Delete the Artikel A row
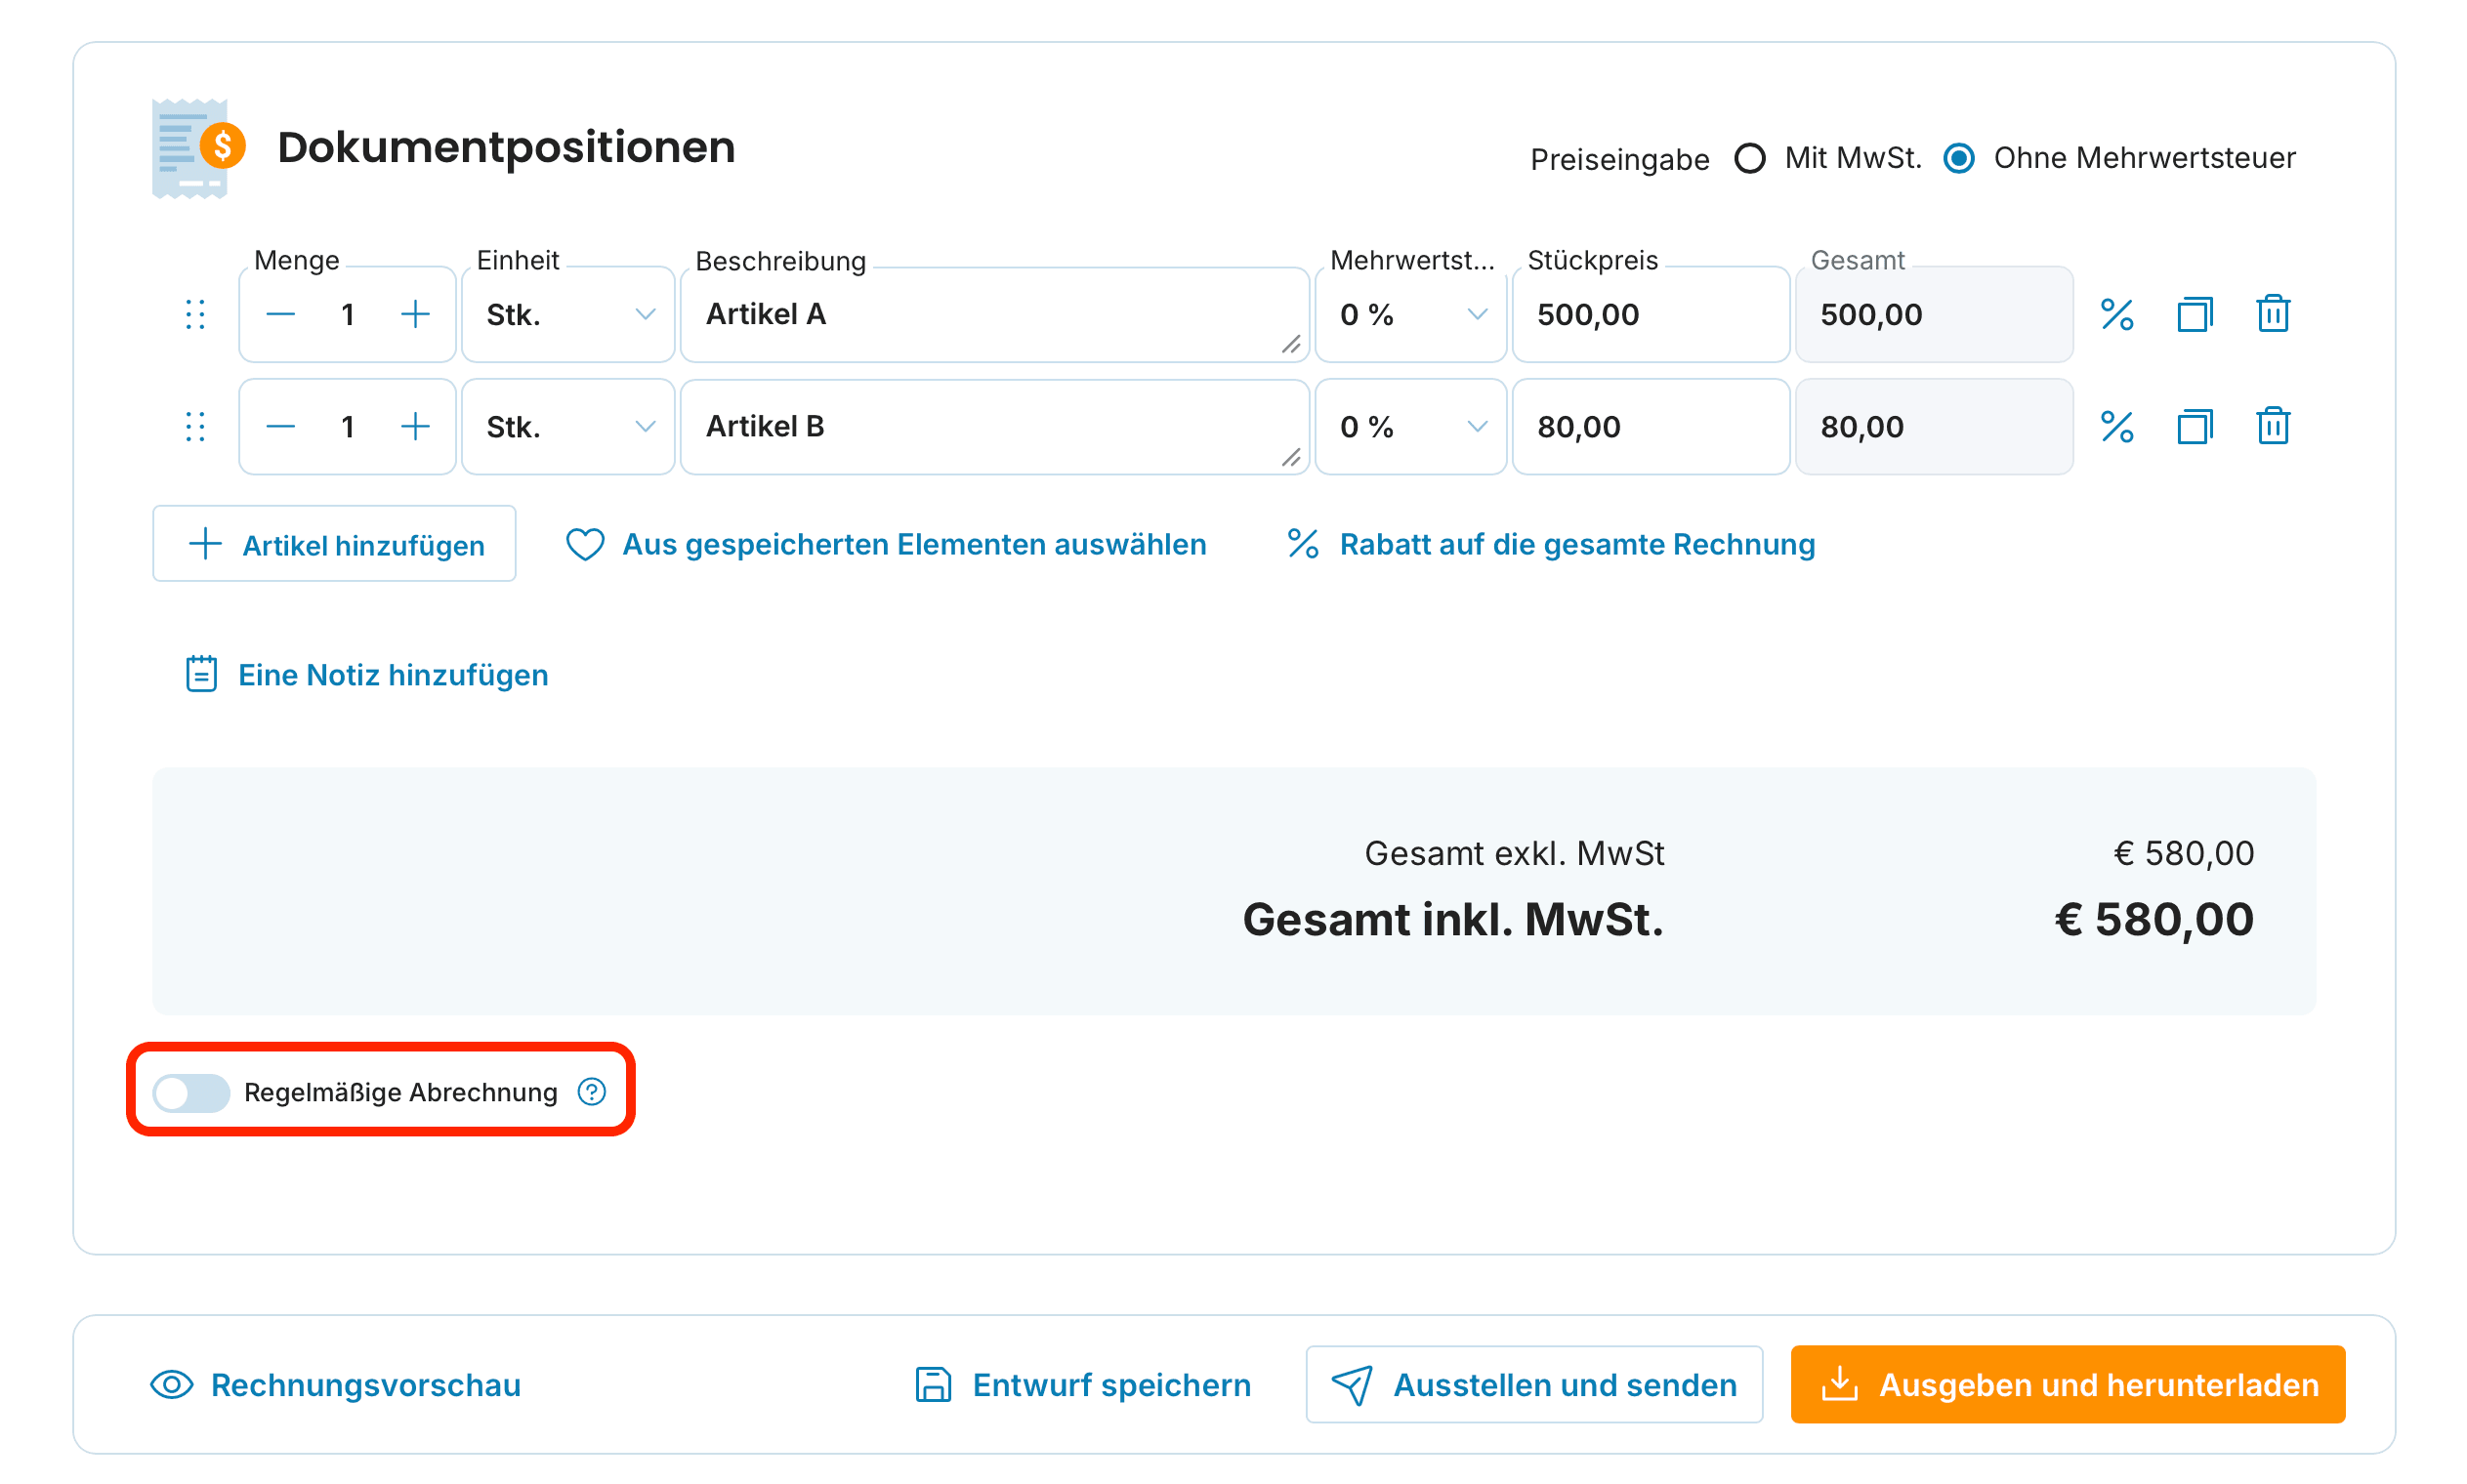Viewport: 2467px width, 1484px height. tap(2272, 314)
